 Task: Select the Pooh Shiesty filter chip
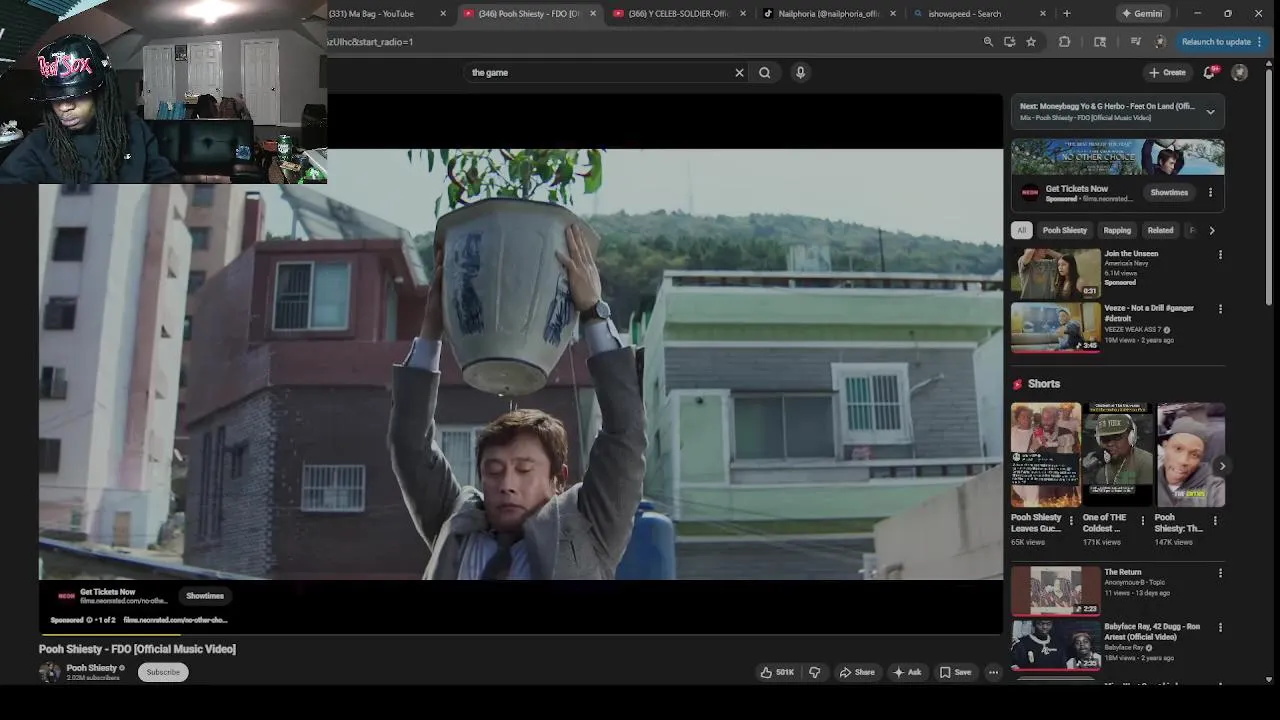[x=1065, y=230]
